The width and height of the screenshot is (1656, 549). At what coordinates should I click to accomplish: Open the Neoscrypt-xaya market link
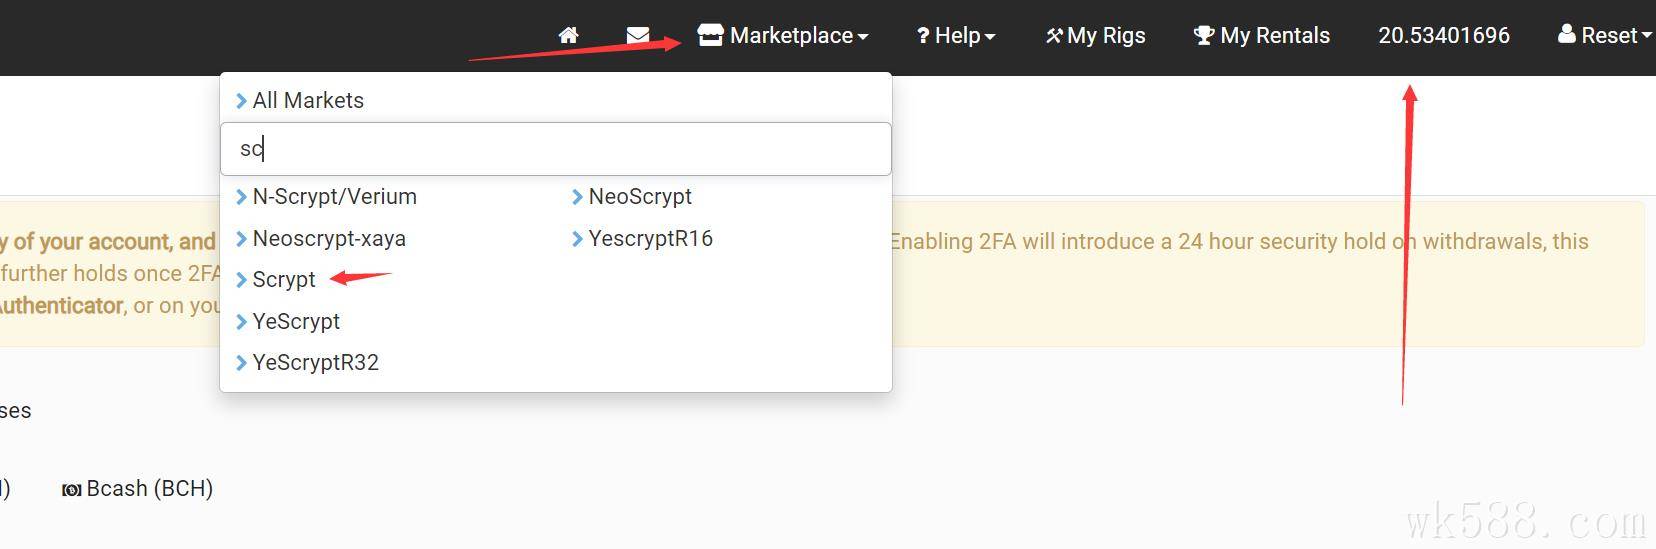pos(329,238)
